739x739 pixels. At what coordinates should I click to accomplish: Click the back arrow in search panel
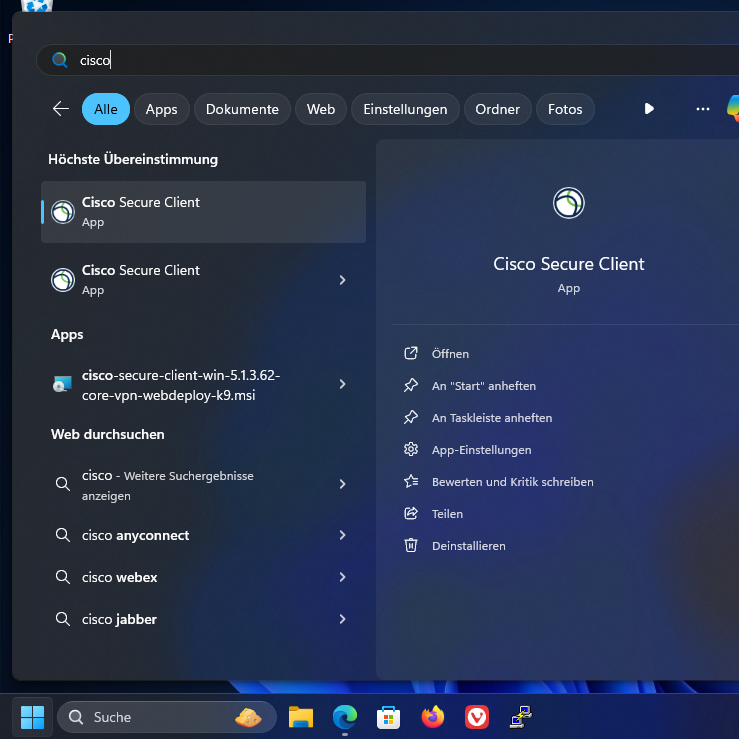tap(61, 109)
